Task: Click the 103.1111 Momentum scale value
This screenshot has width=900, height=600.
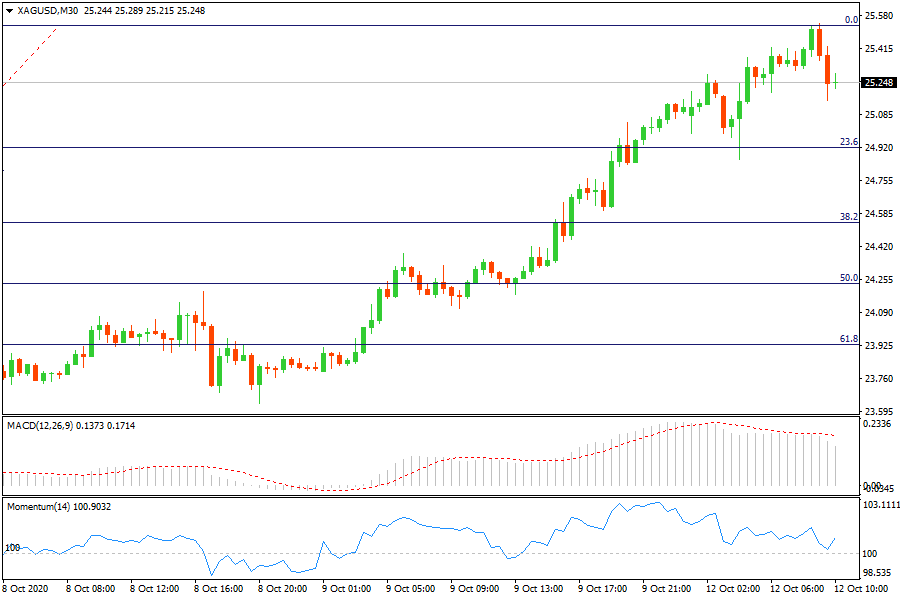Action: pos(879,507)
